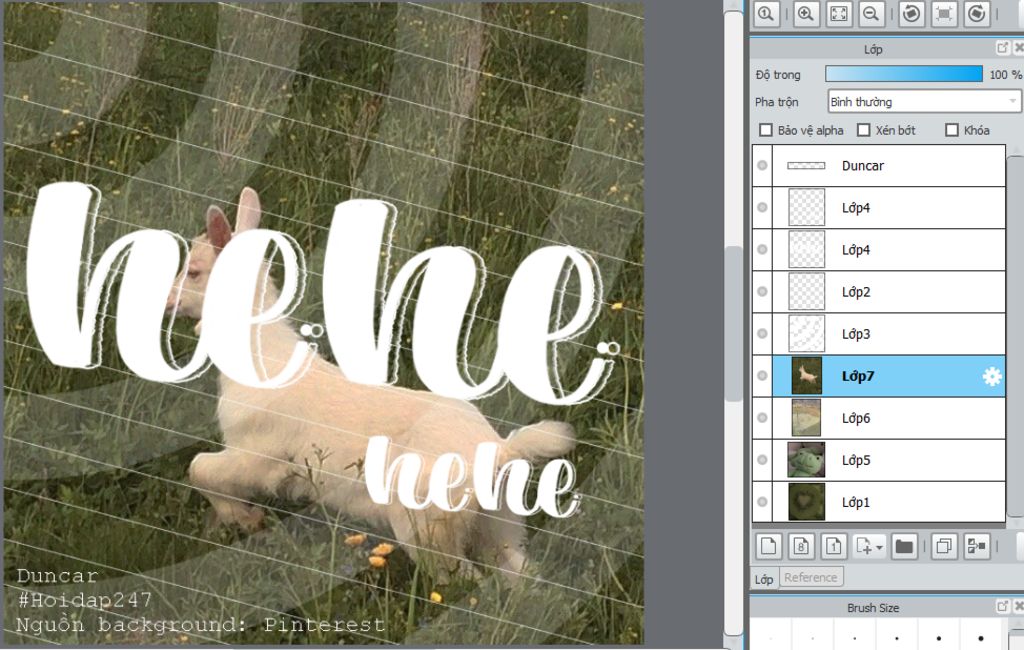Image resolution: width=1024 pixels, height=650 pixels.
Task: Pick the largest visible brush size dot
Action: [x=981, y=638]
